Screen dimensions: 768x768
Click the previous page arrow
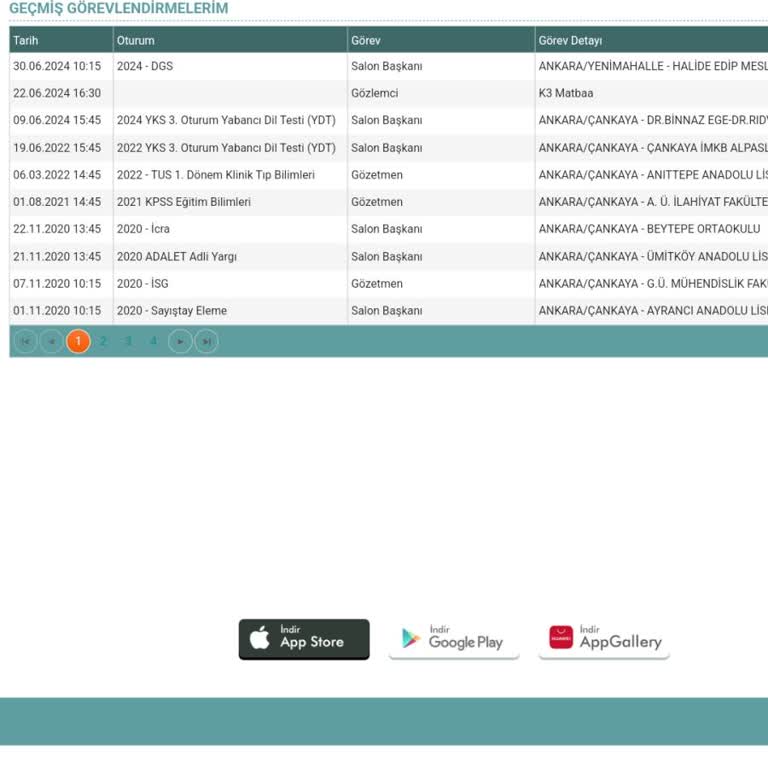(51, 342)
